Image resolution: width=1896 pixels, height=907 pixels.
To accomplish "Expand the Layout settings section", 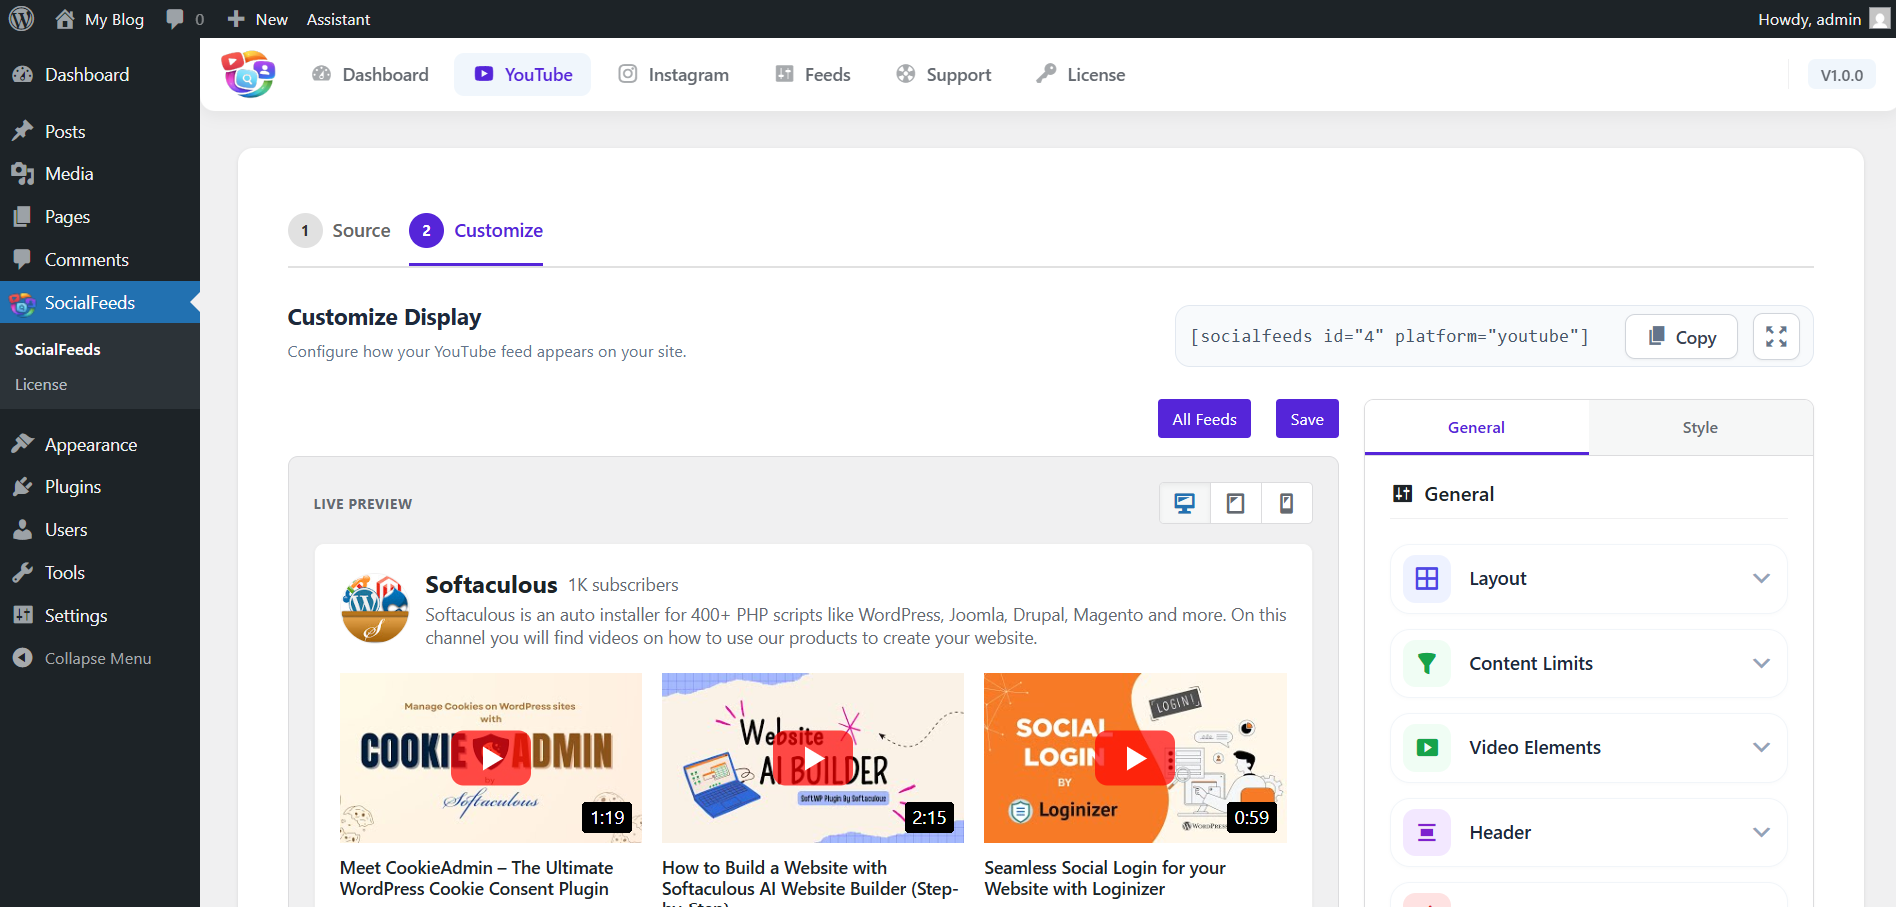I will [1587, 578].
